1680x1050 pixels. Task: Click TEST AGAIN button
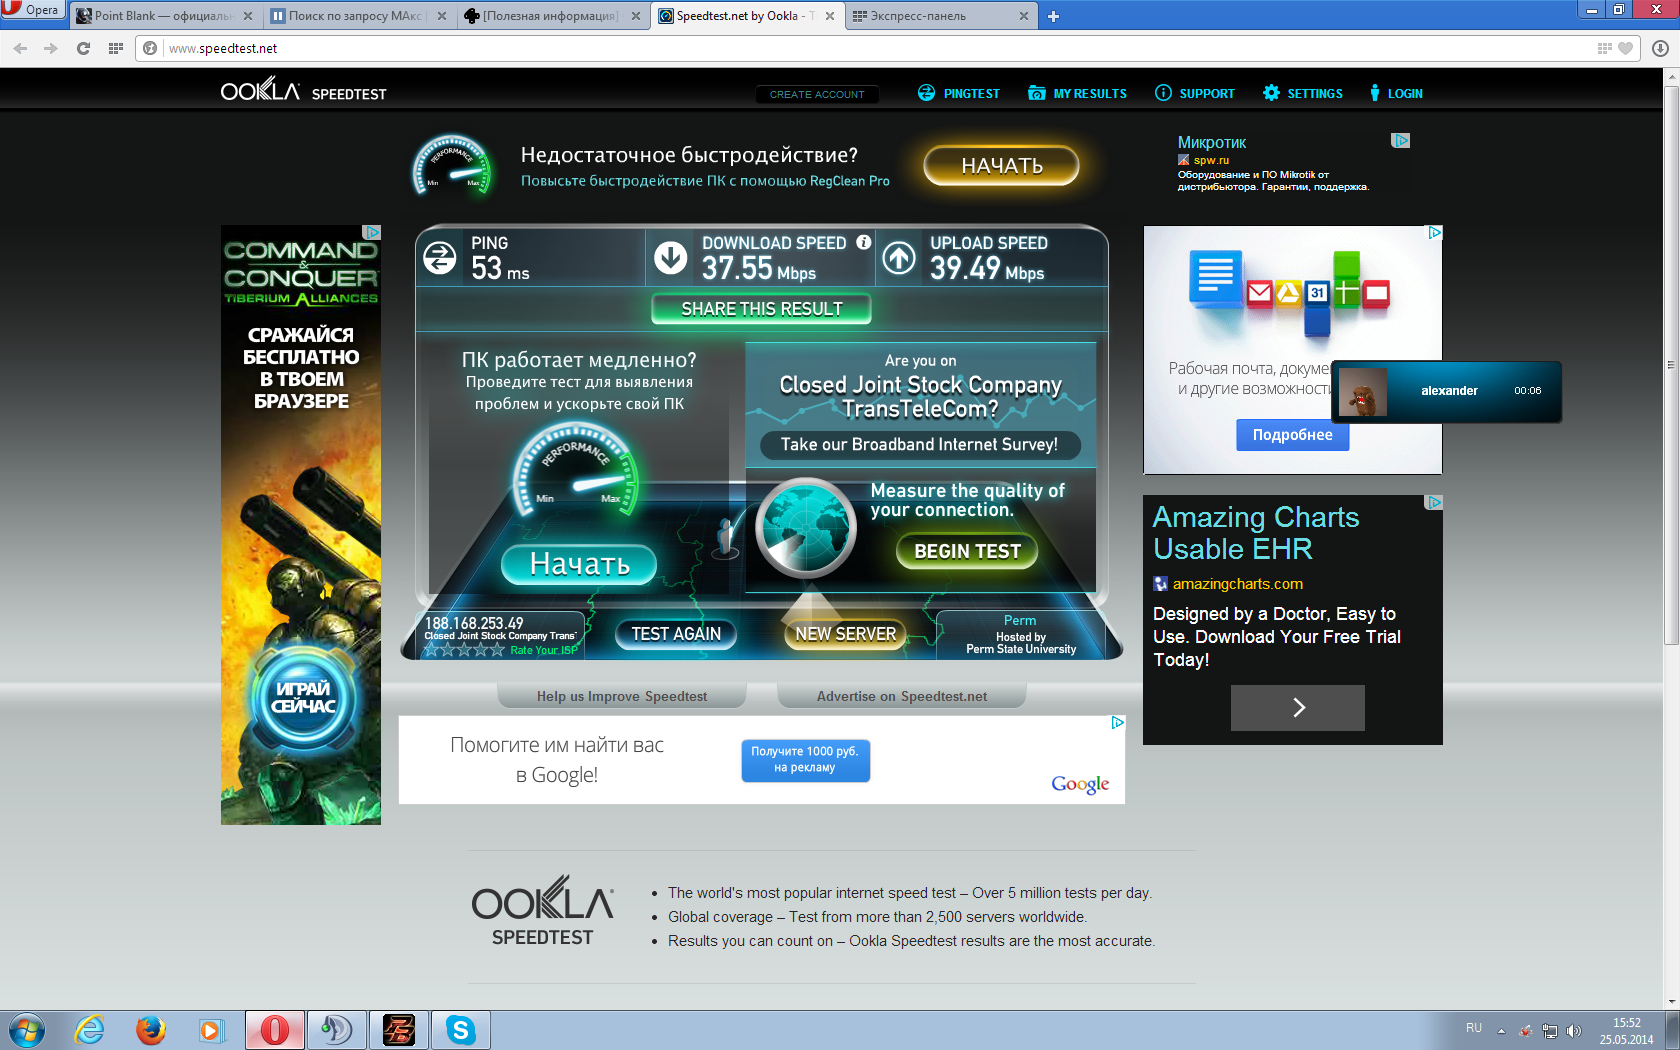tap(675, 634)
